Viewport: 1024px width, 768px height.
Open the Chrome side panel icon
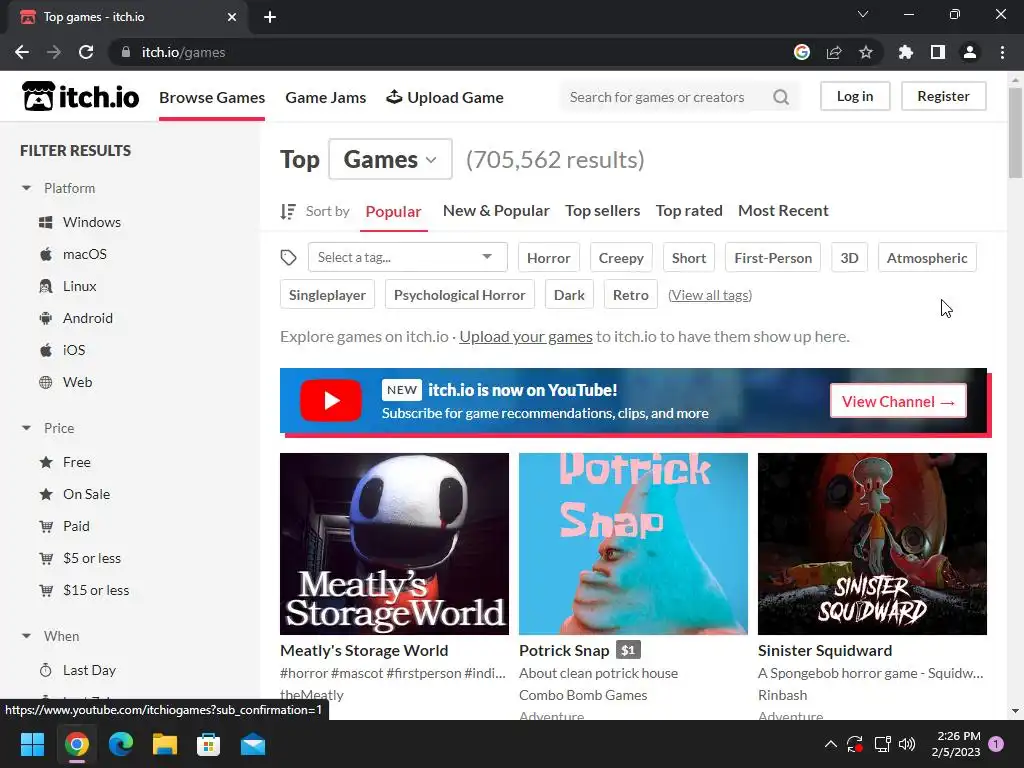point(938,52)
